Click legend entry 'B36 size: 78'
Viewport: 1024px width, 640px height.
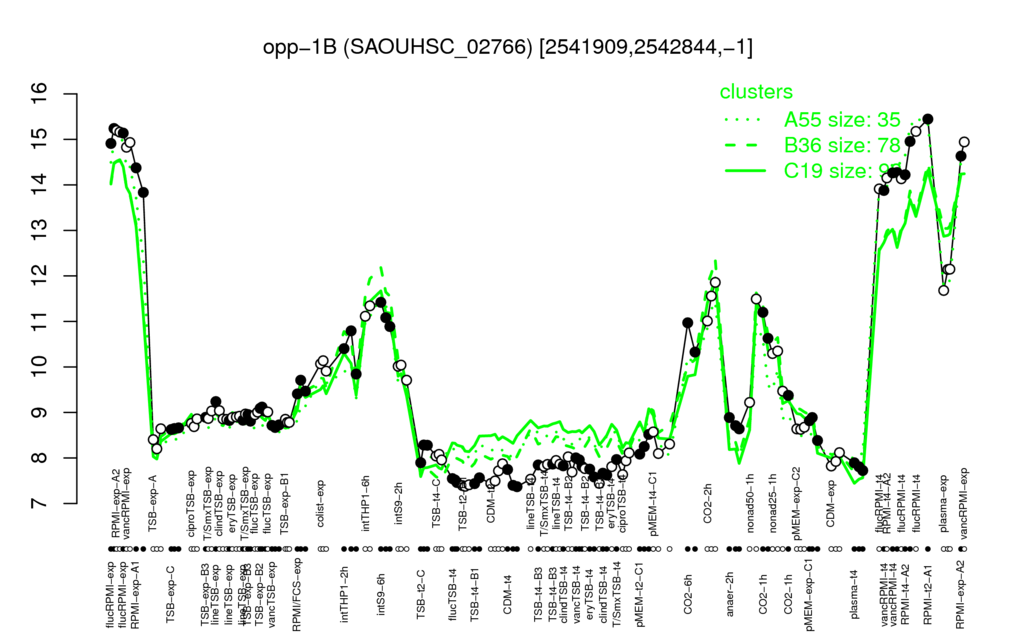click(842, 145)
